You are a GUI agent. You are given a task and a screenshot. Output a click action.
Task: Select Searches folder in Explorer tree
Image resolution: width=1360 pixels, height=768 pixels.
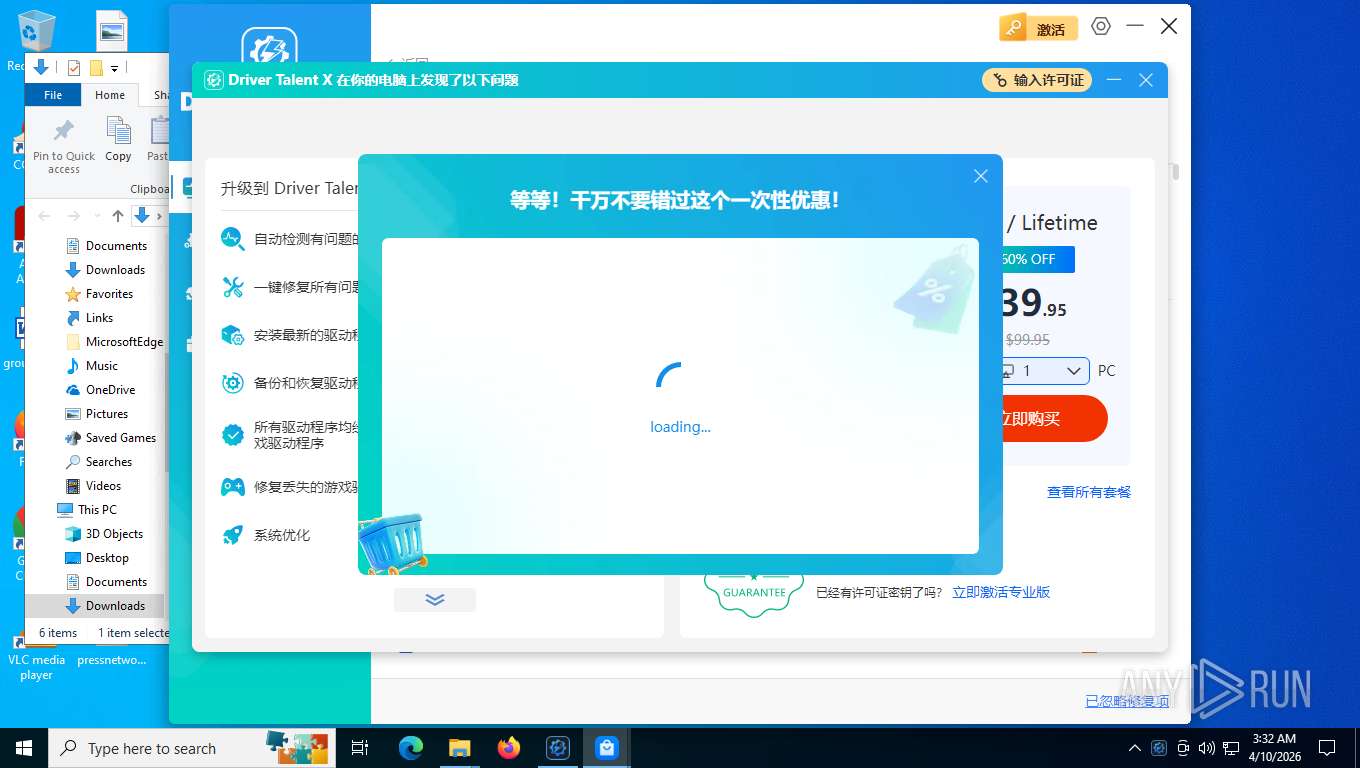tap(108, 462)
